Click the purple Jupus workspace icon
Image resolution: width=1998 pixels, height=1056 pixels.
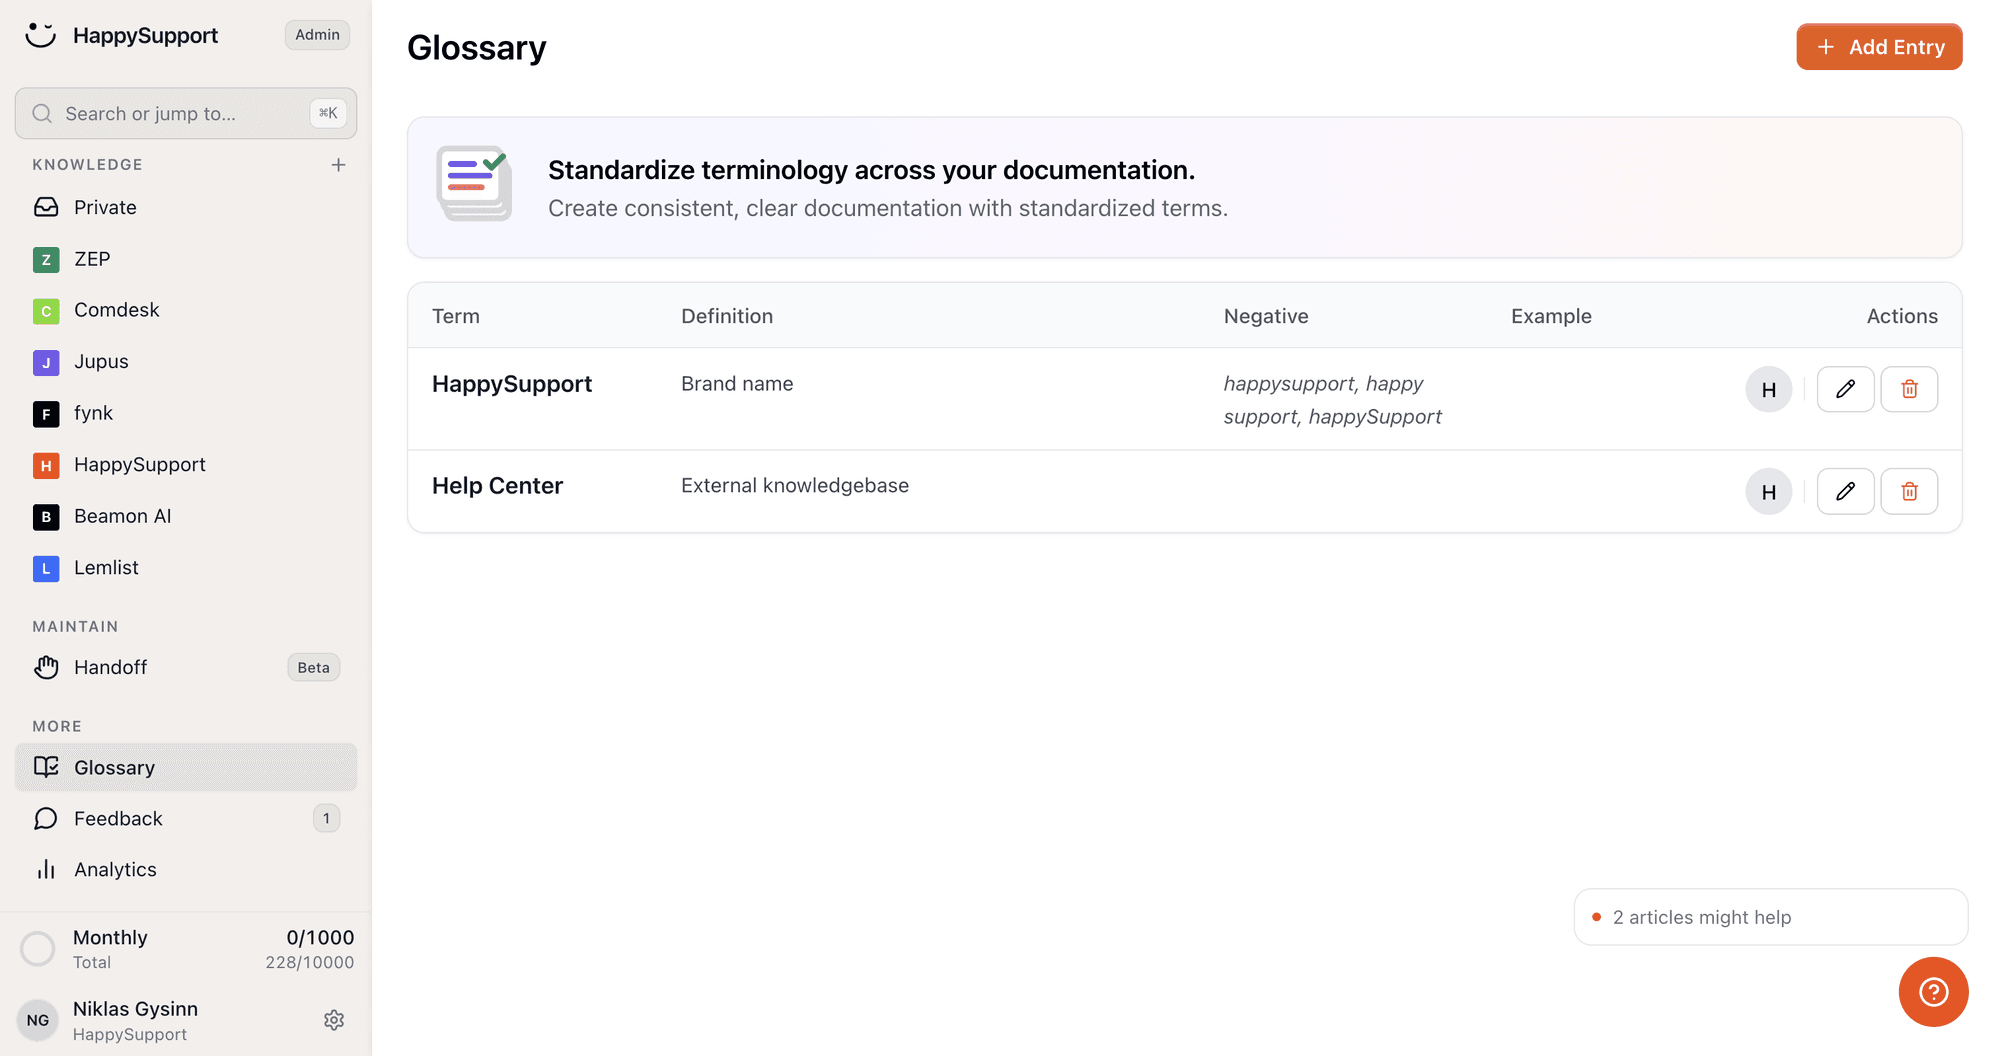tap(46, 362)
